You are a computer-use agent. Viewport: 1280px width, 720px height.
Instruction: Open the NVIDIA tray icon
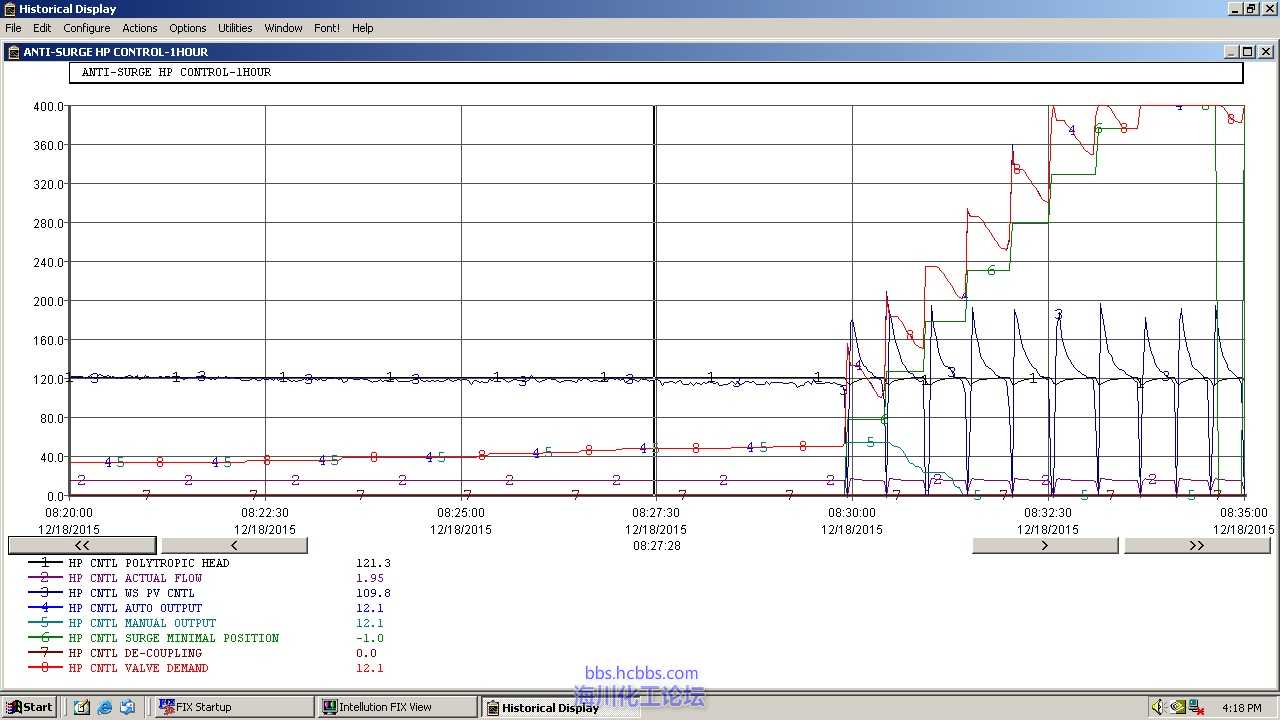click(x=1177, y=707)
